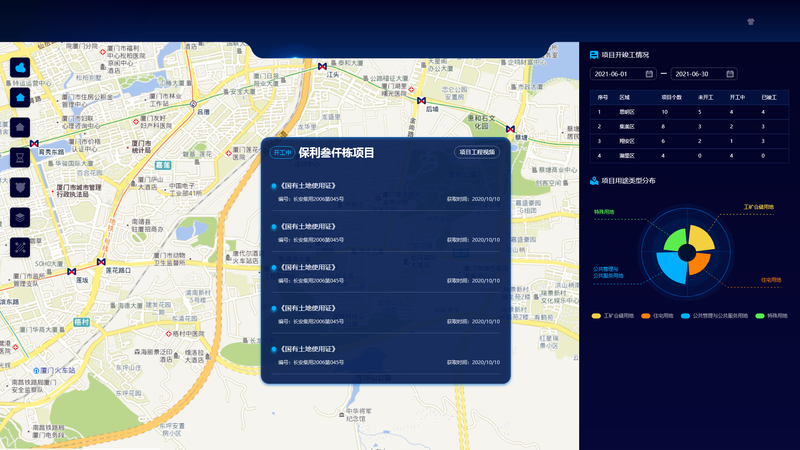This screenshot has height=450, width=800.
Task: Click the 区域 column header
Action: pos(624,97)
